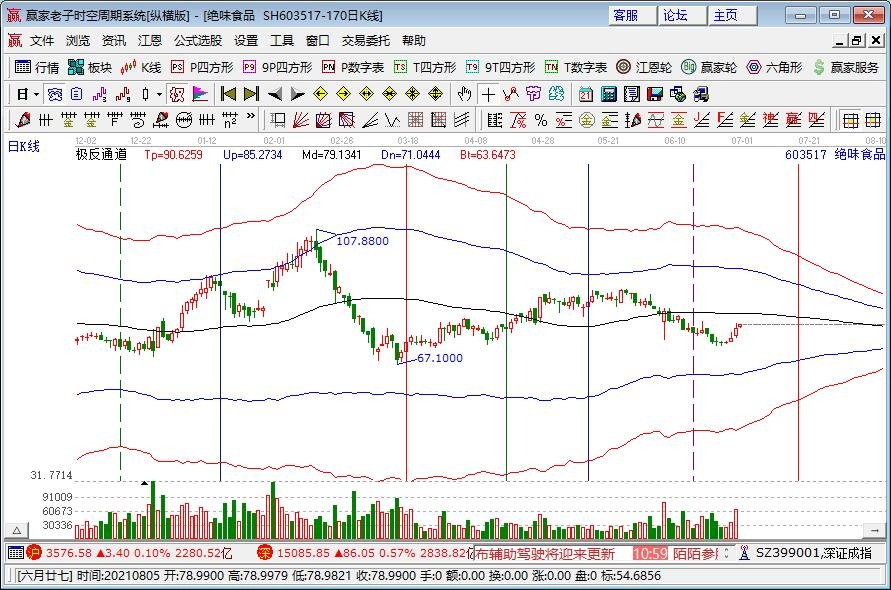Open the 六角形 hexagon tool
The image size is (891, 590).
[x=774, y=68]
